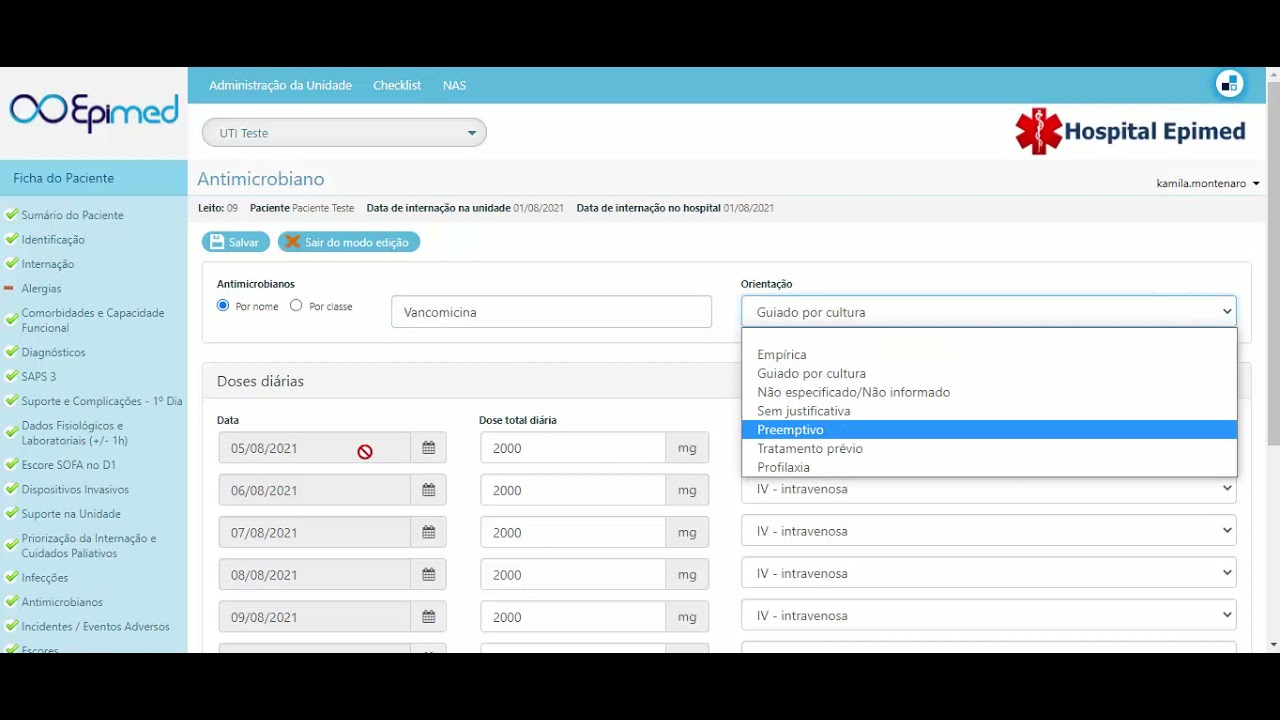Image resolution: width=1280 pixels, height=720 pixels.
Task: Click the check icon beside Infecções
Action: (11, 577)
